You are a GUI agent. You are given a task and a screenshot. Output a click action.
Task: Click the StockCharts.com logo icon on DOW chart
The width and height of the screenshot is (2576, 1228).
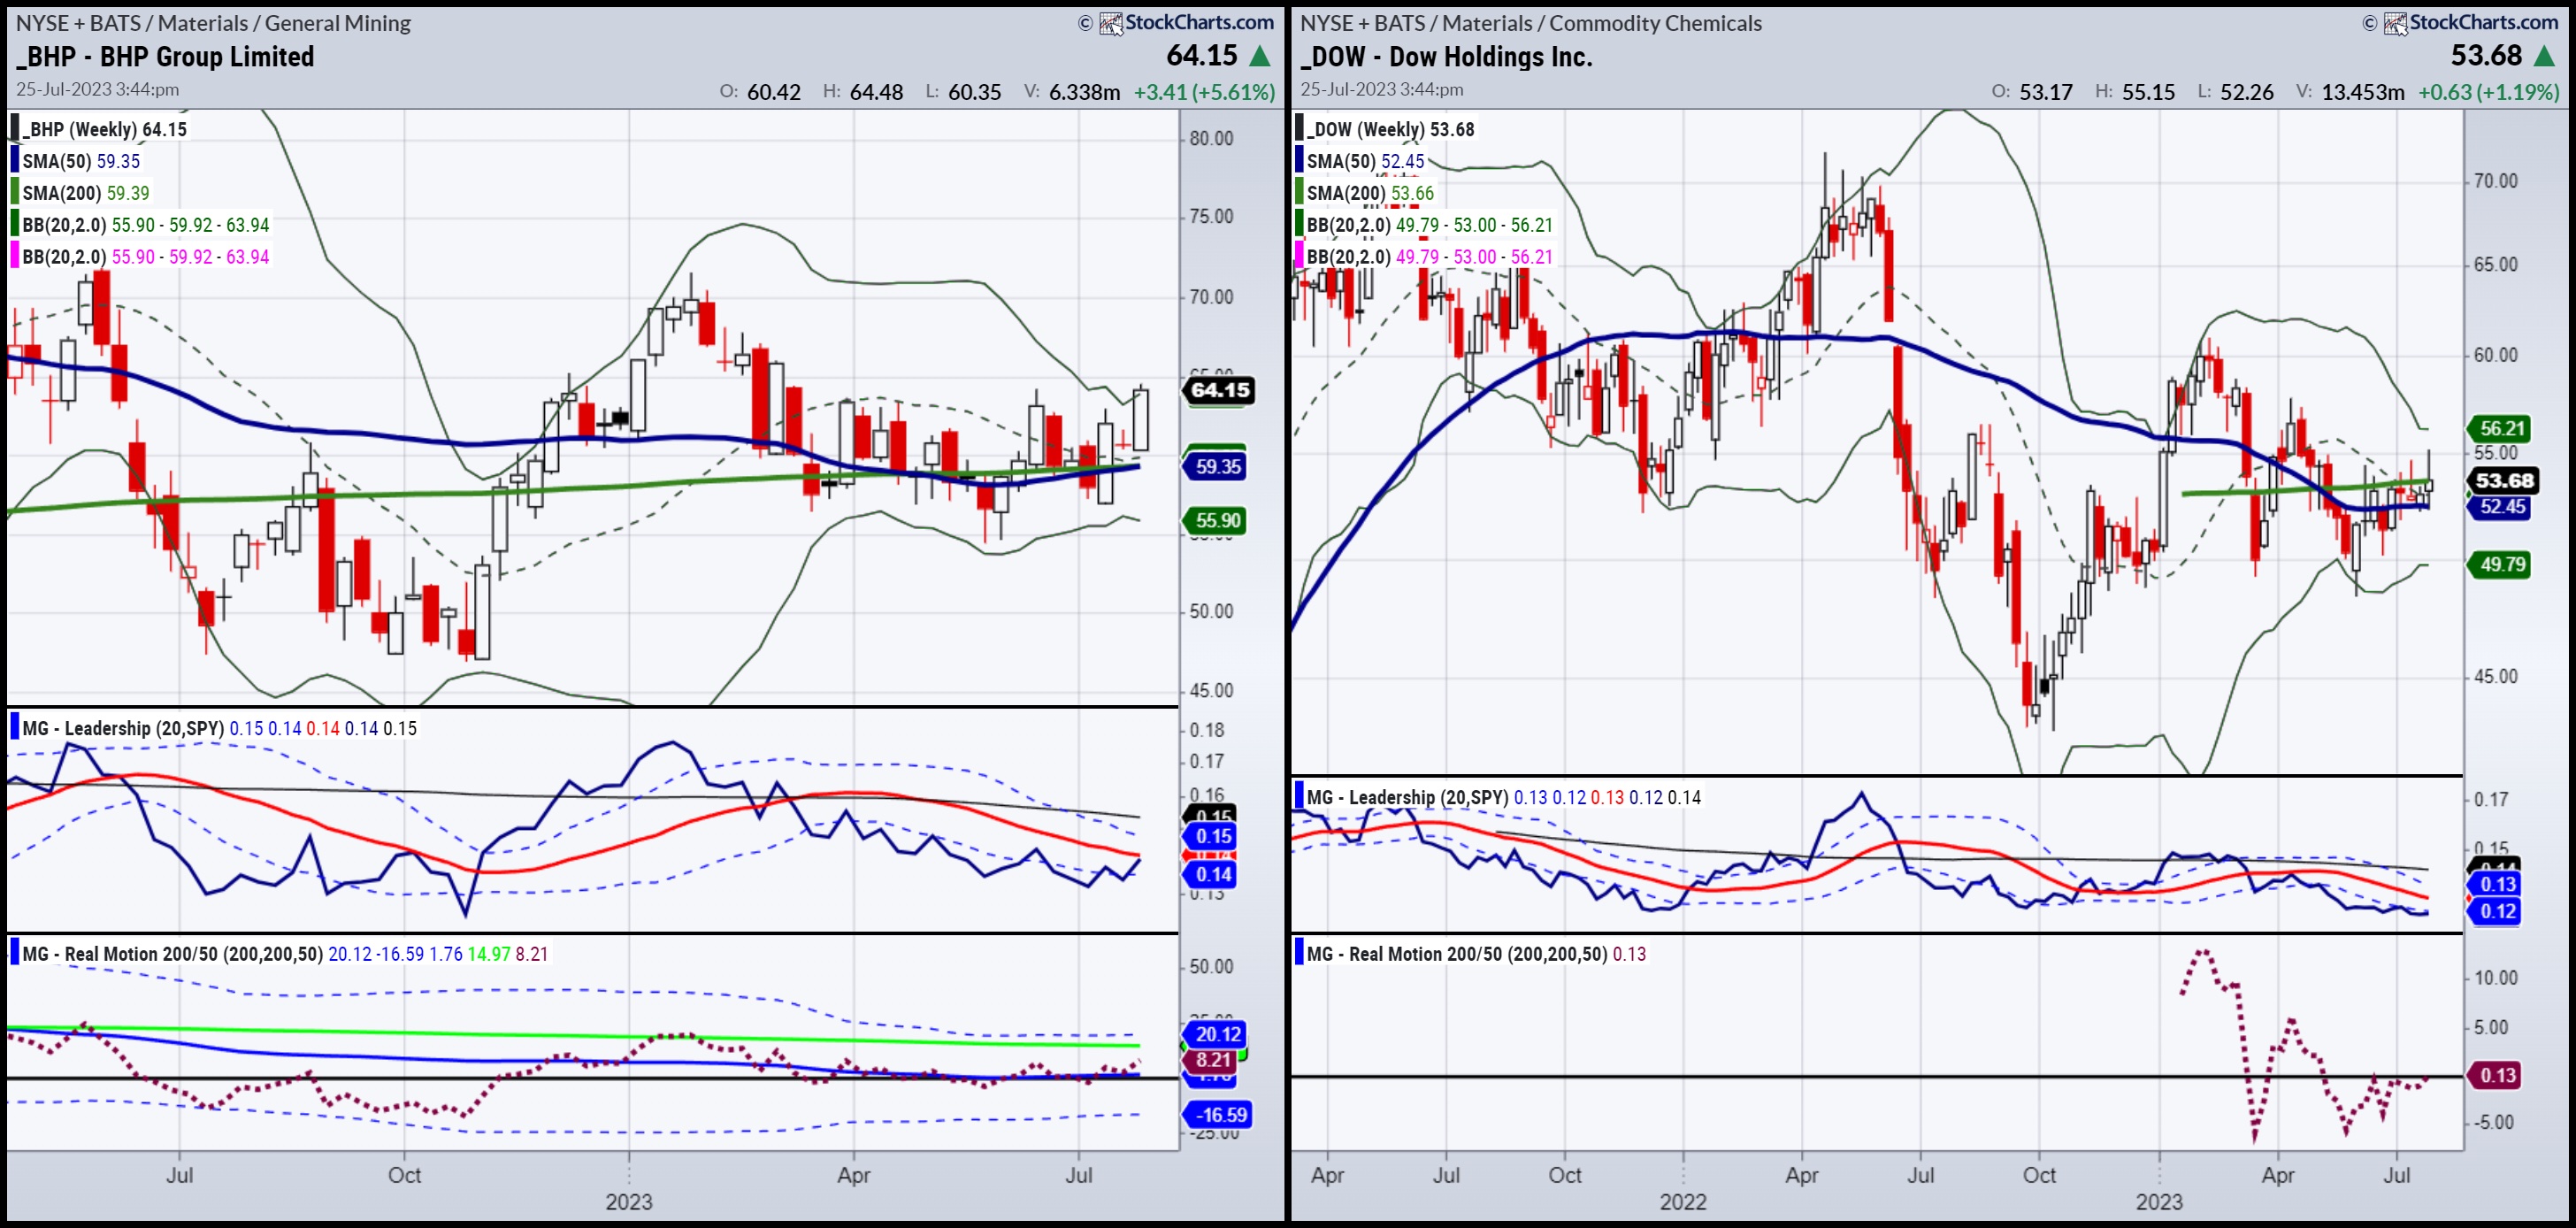pos(2394,23)
